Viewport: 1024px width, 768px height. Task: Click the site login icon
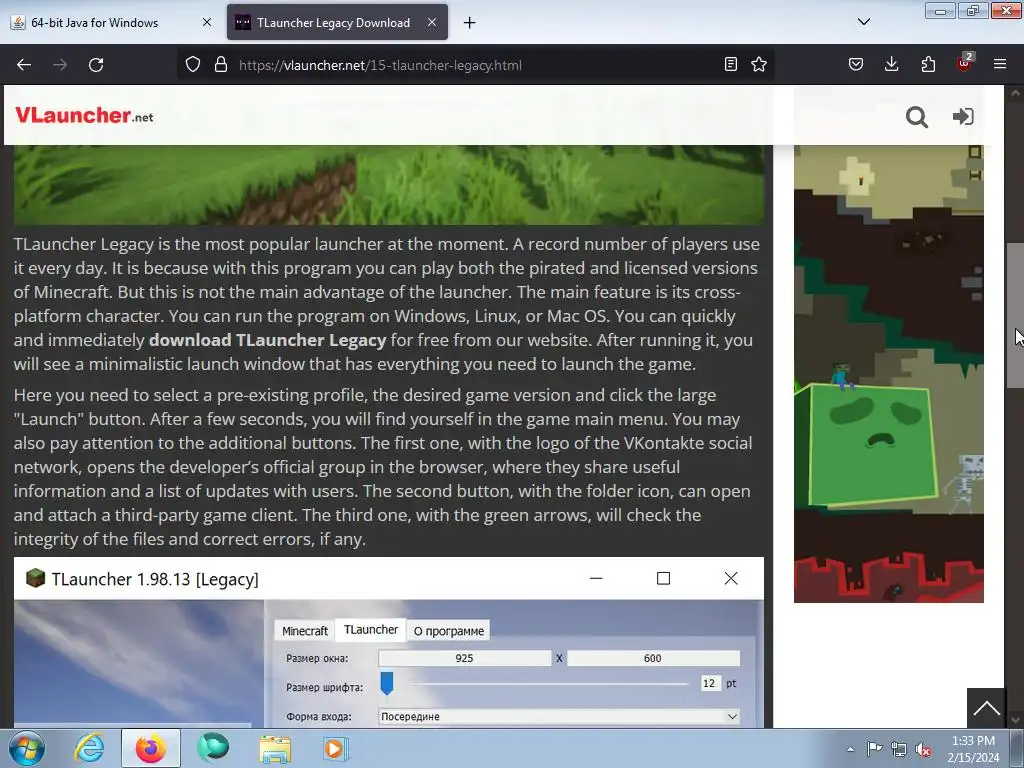pyautogui.click(x=963, y=116)
